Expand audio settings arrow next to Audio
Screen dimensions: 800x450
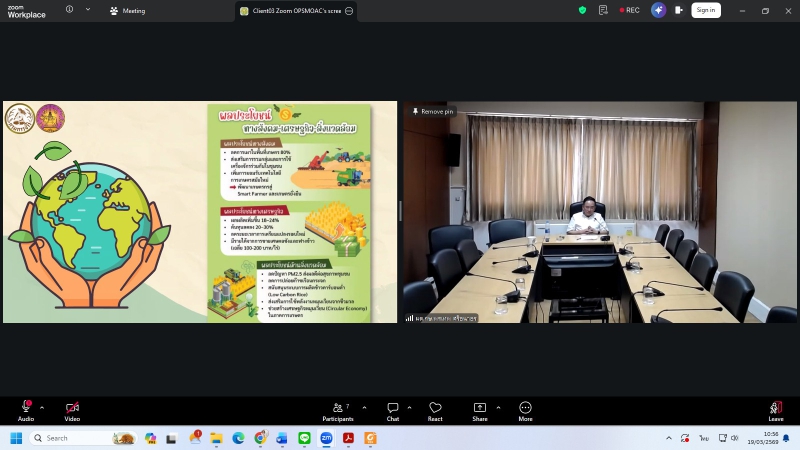(42, 407)
